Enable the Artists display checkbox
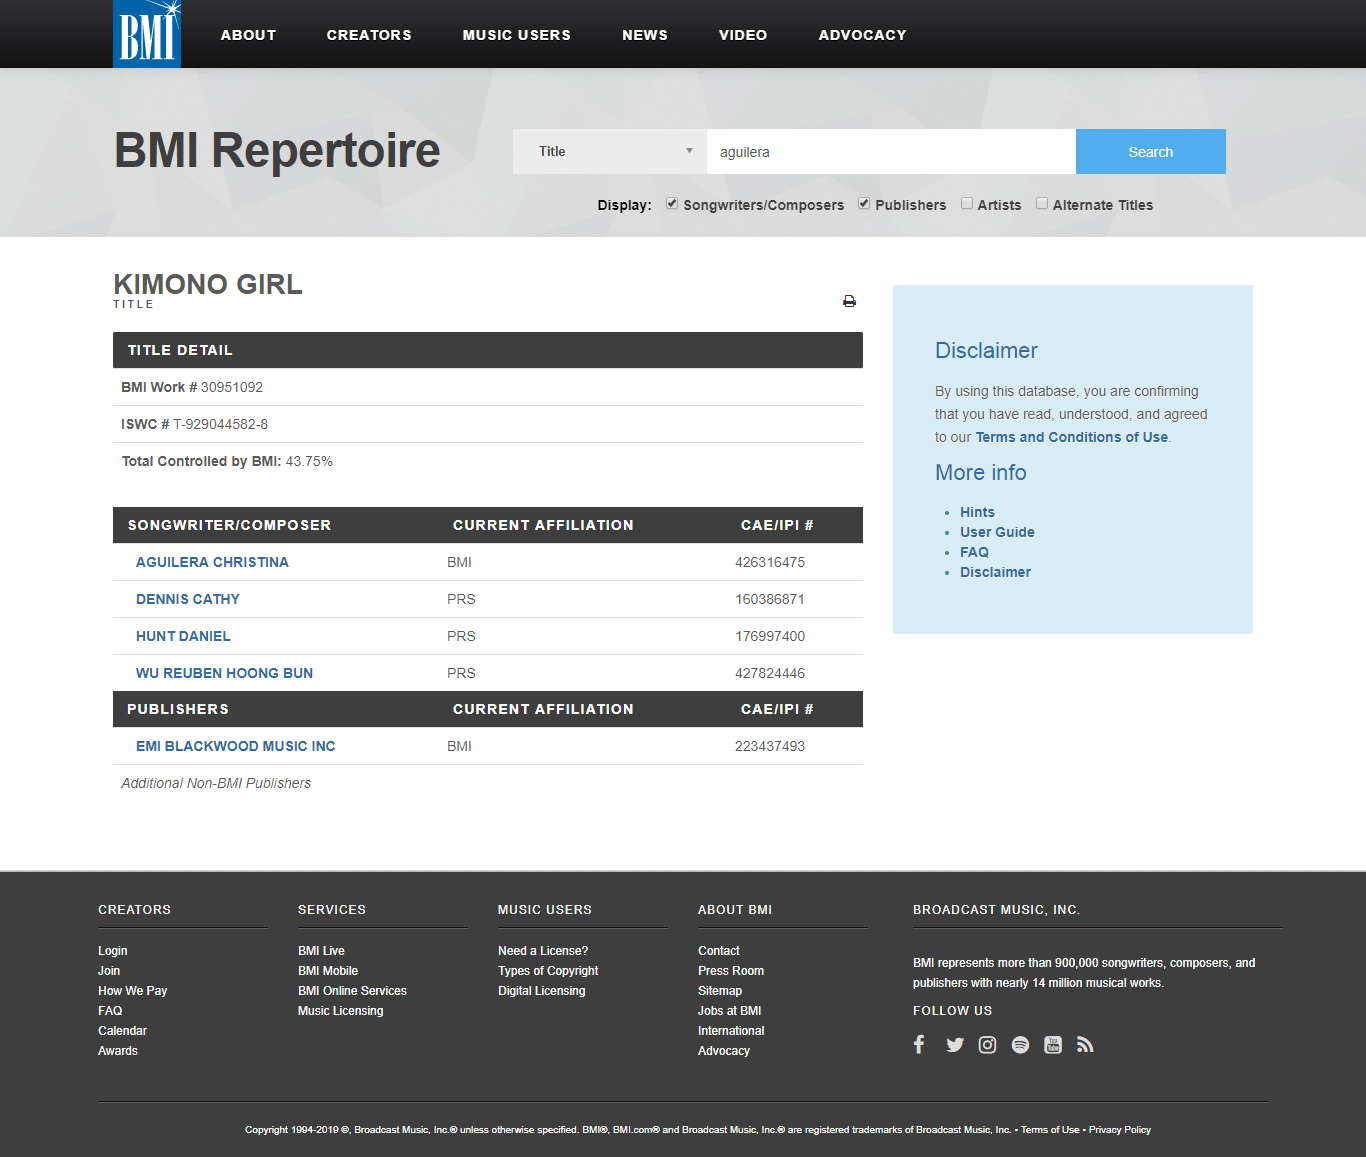This screenshot has height=1157, width=1366. coord(967,204)
